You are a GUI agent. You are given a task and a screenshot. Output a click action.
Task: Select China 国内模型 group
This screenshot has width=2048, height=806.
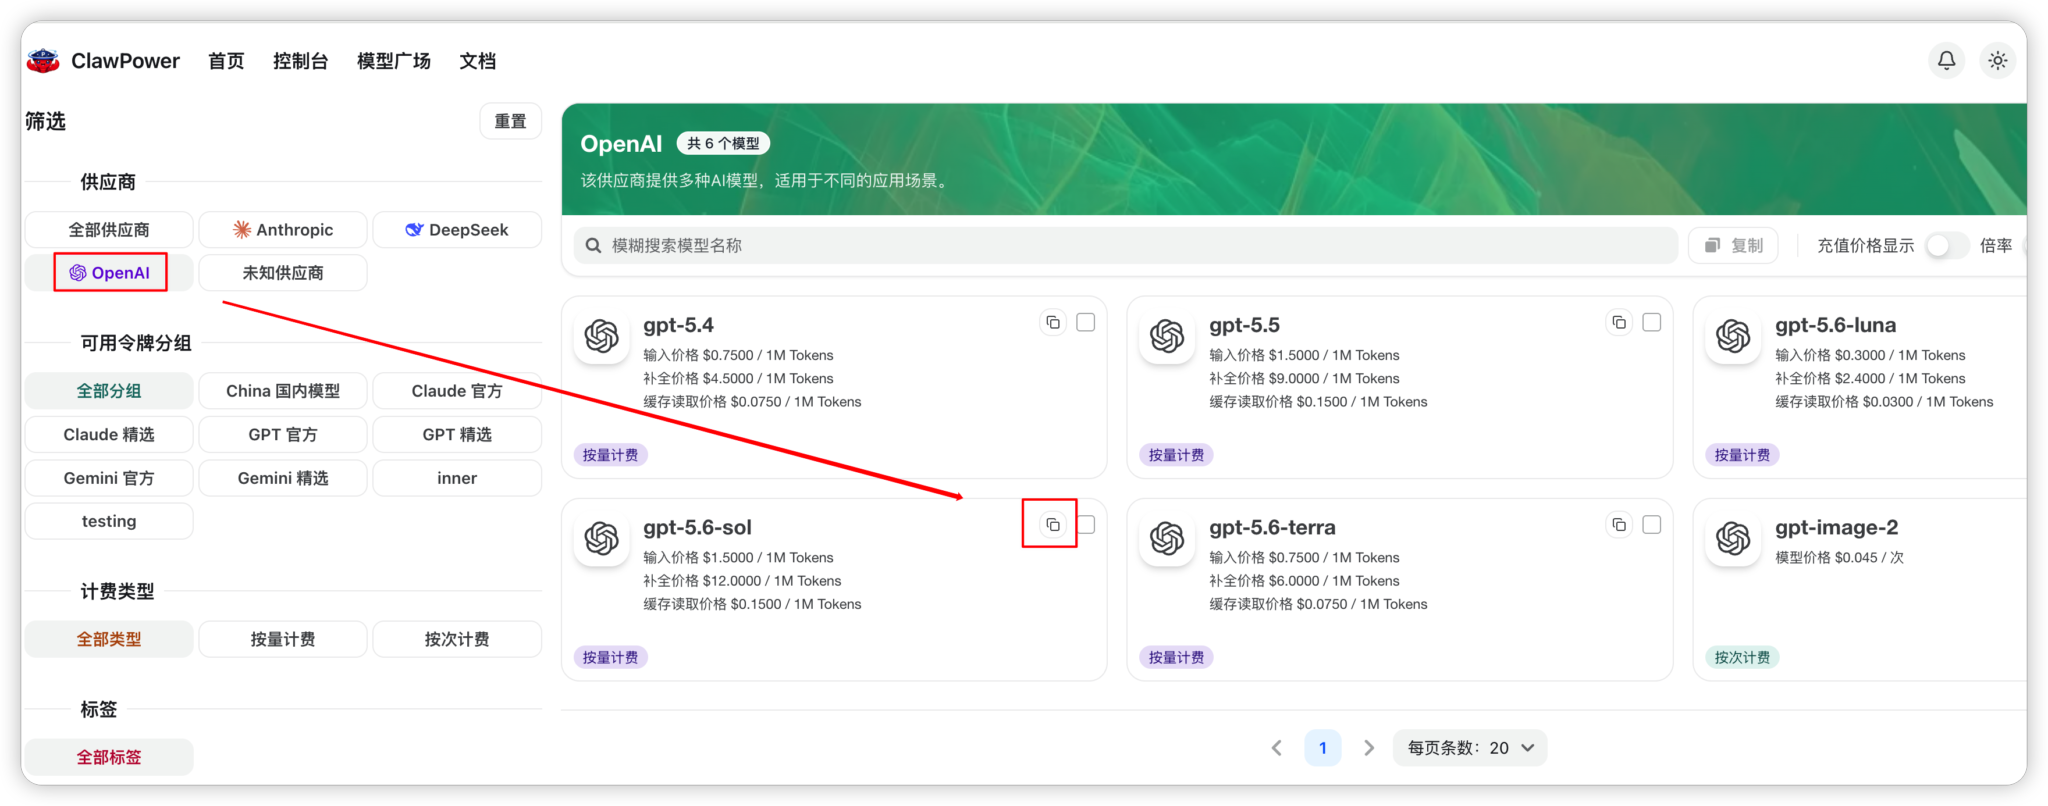click(x=283, y=391)
